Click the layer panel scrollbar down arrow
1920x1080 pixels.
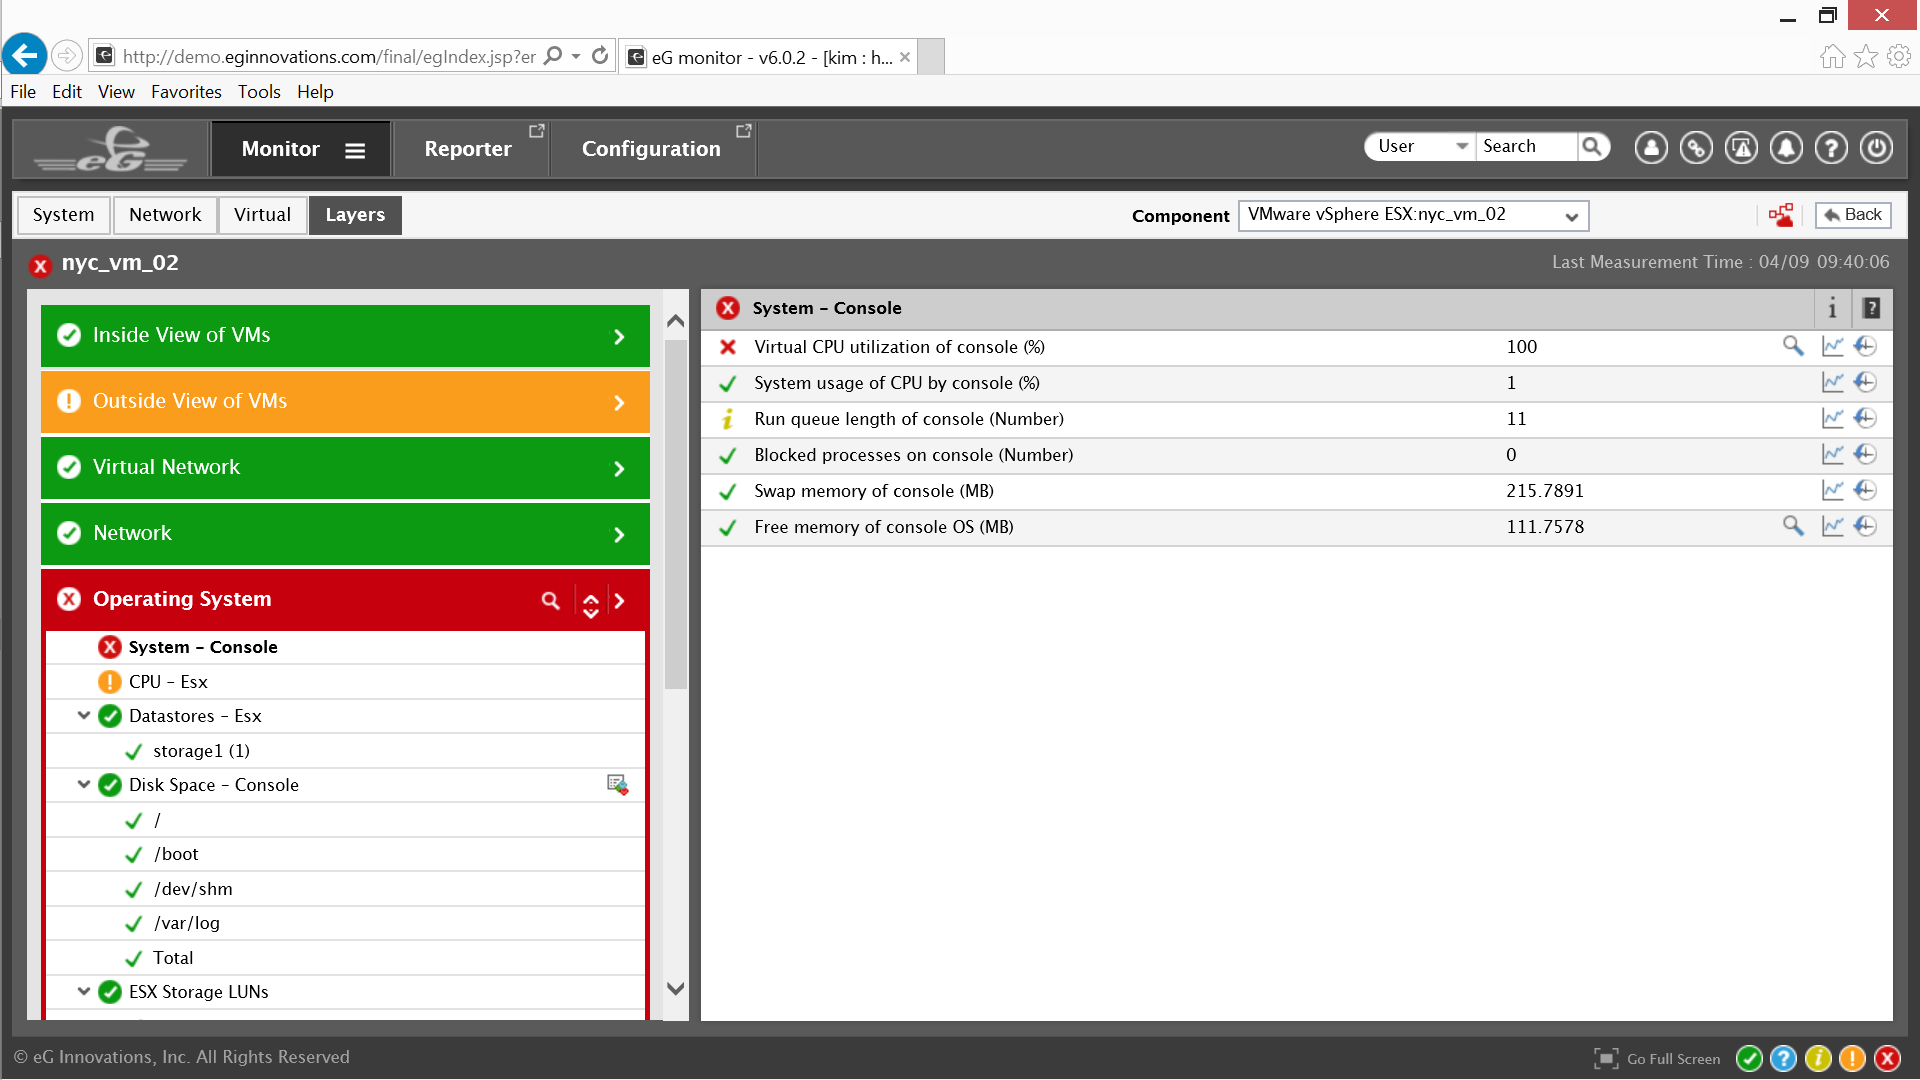point(676,989)
